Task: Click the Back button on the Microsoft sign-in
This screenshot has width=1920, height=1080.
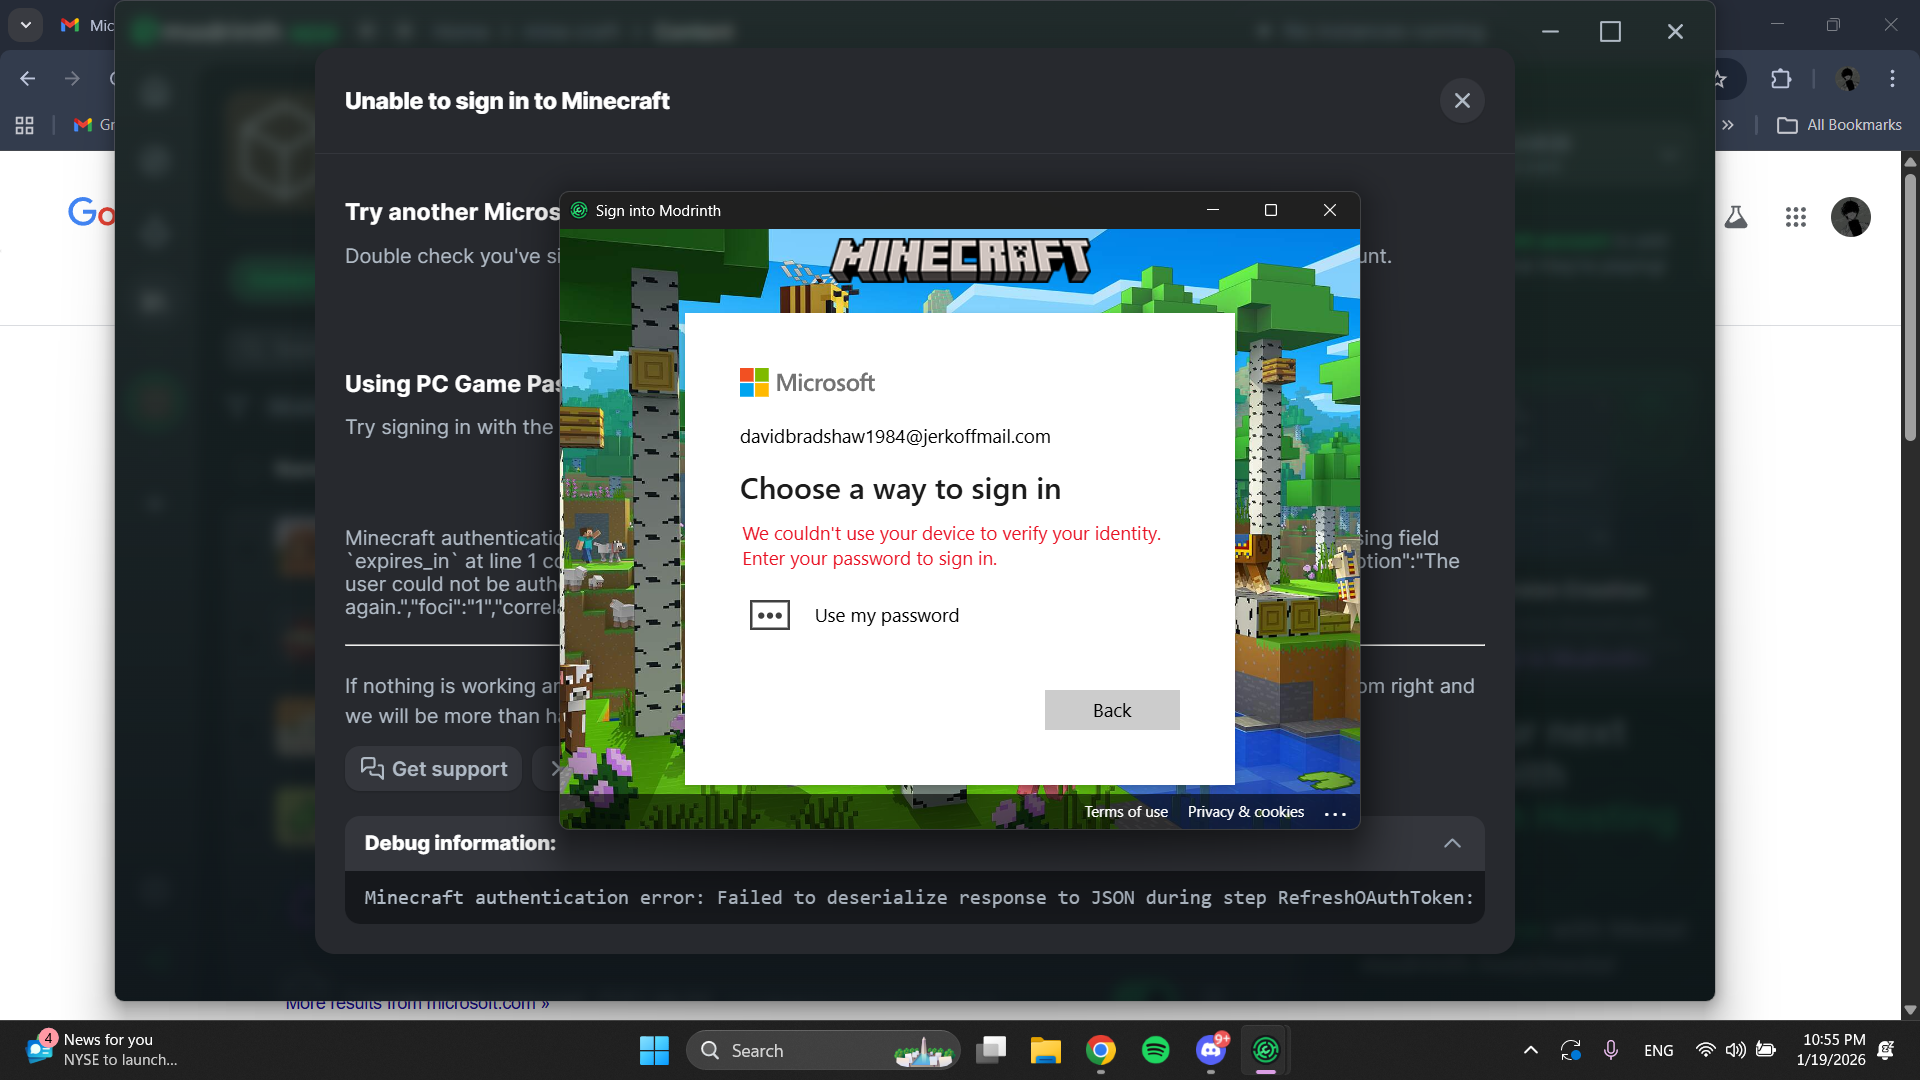Action: [x=1112, y=710]
